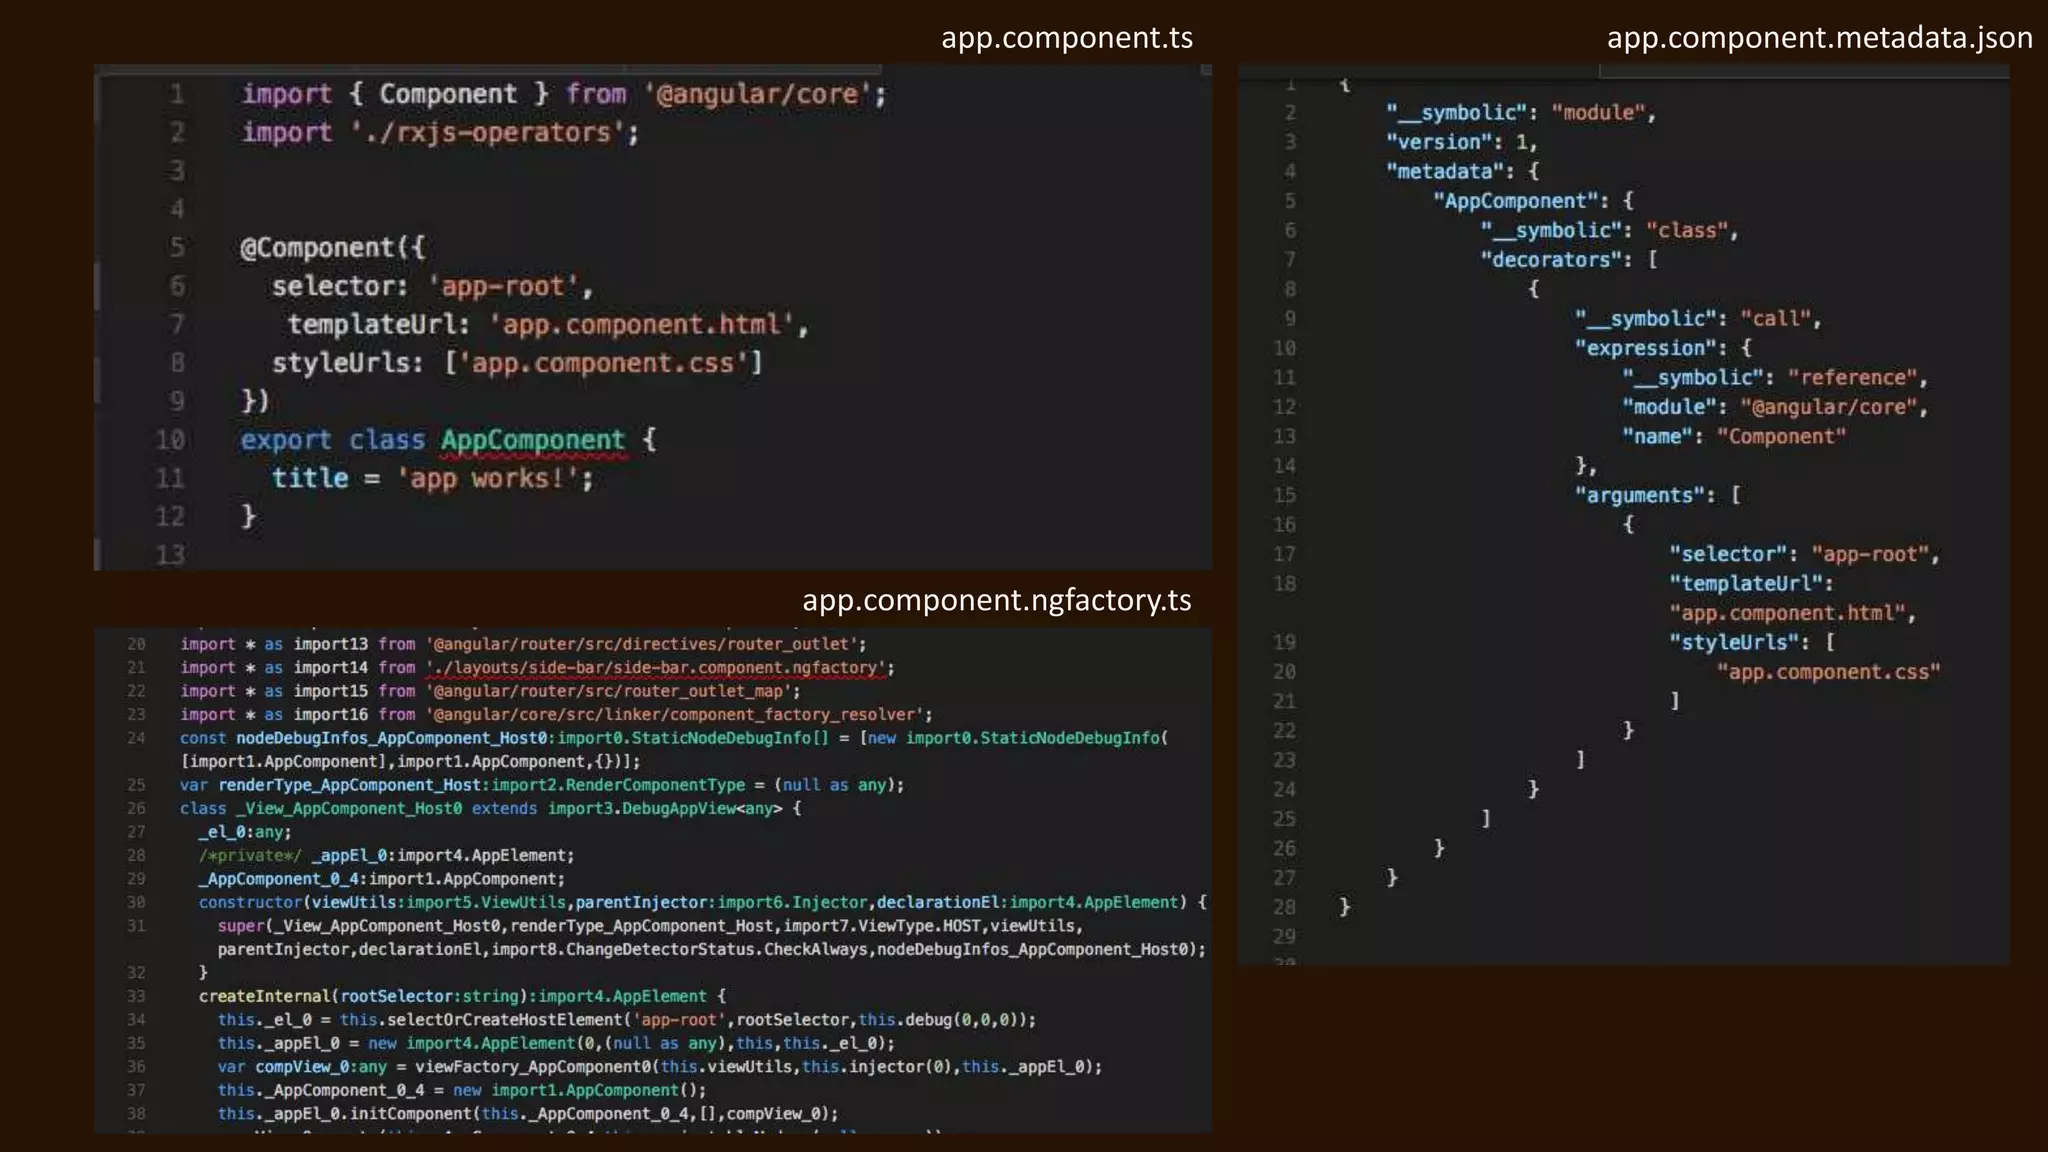The image size is (2048, 1152).
Task: Click the router_outlet_map import path on line 22
Action: (609, 692)
